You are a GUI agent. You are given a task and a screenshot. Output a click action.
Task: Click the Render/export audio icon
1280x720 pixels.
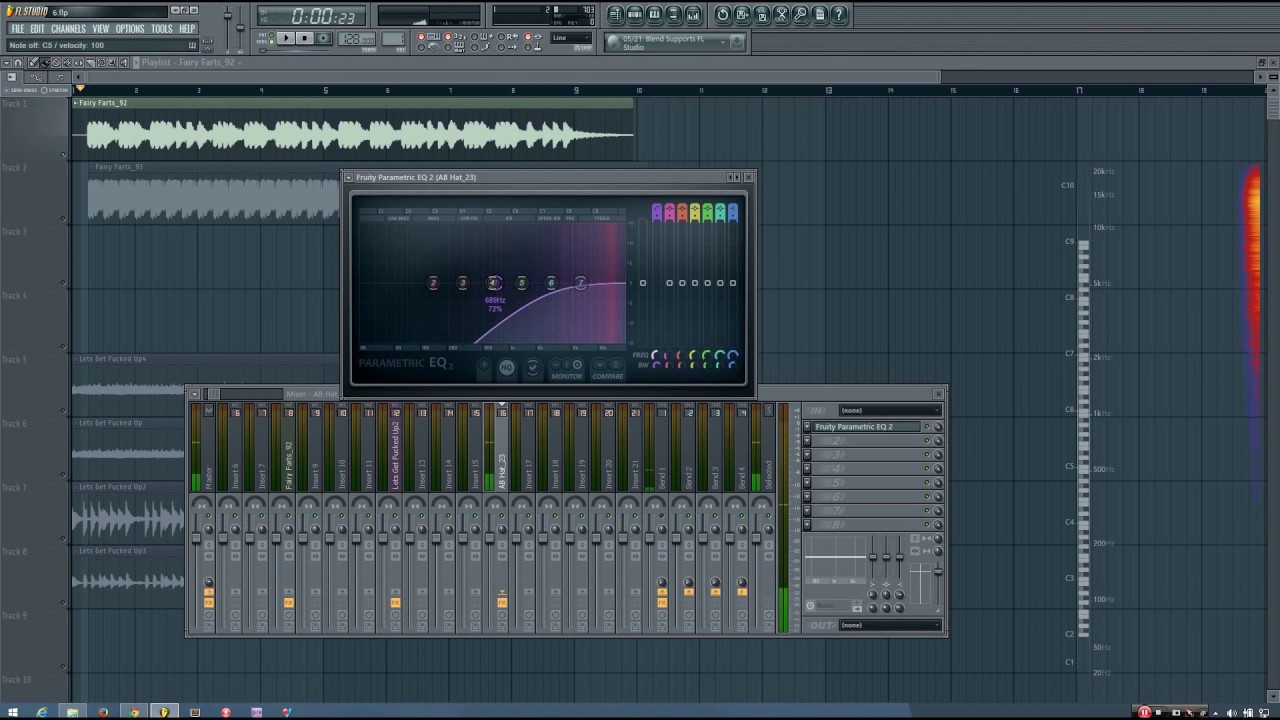(x=762, y=14)
